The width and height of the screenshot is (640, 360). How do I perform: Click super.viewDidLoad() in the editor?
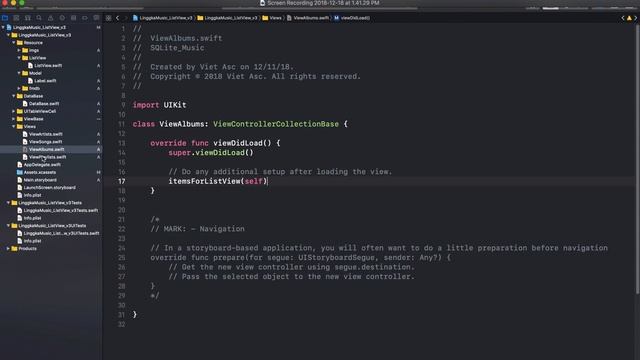click(211, 153)
